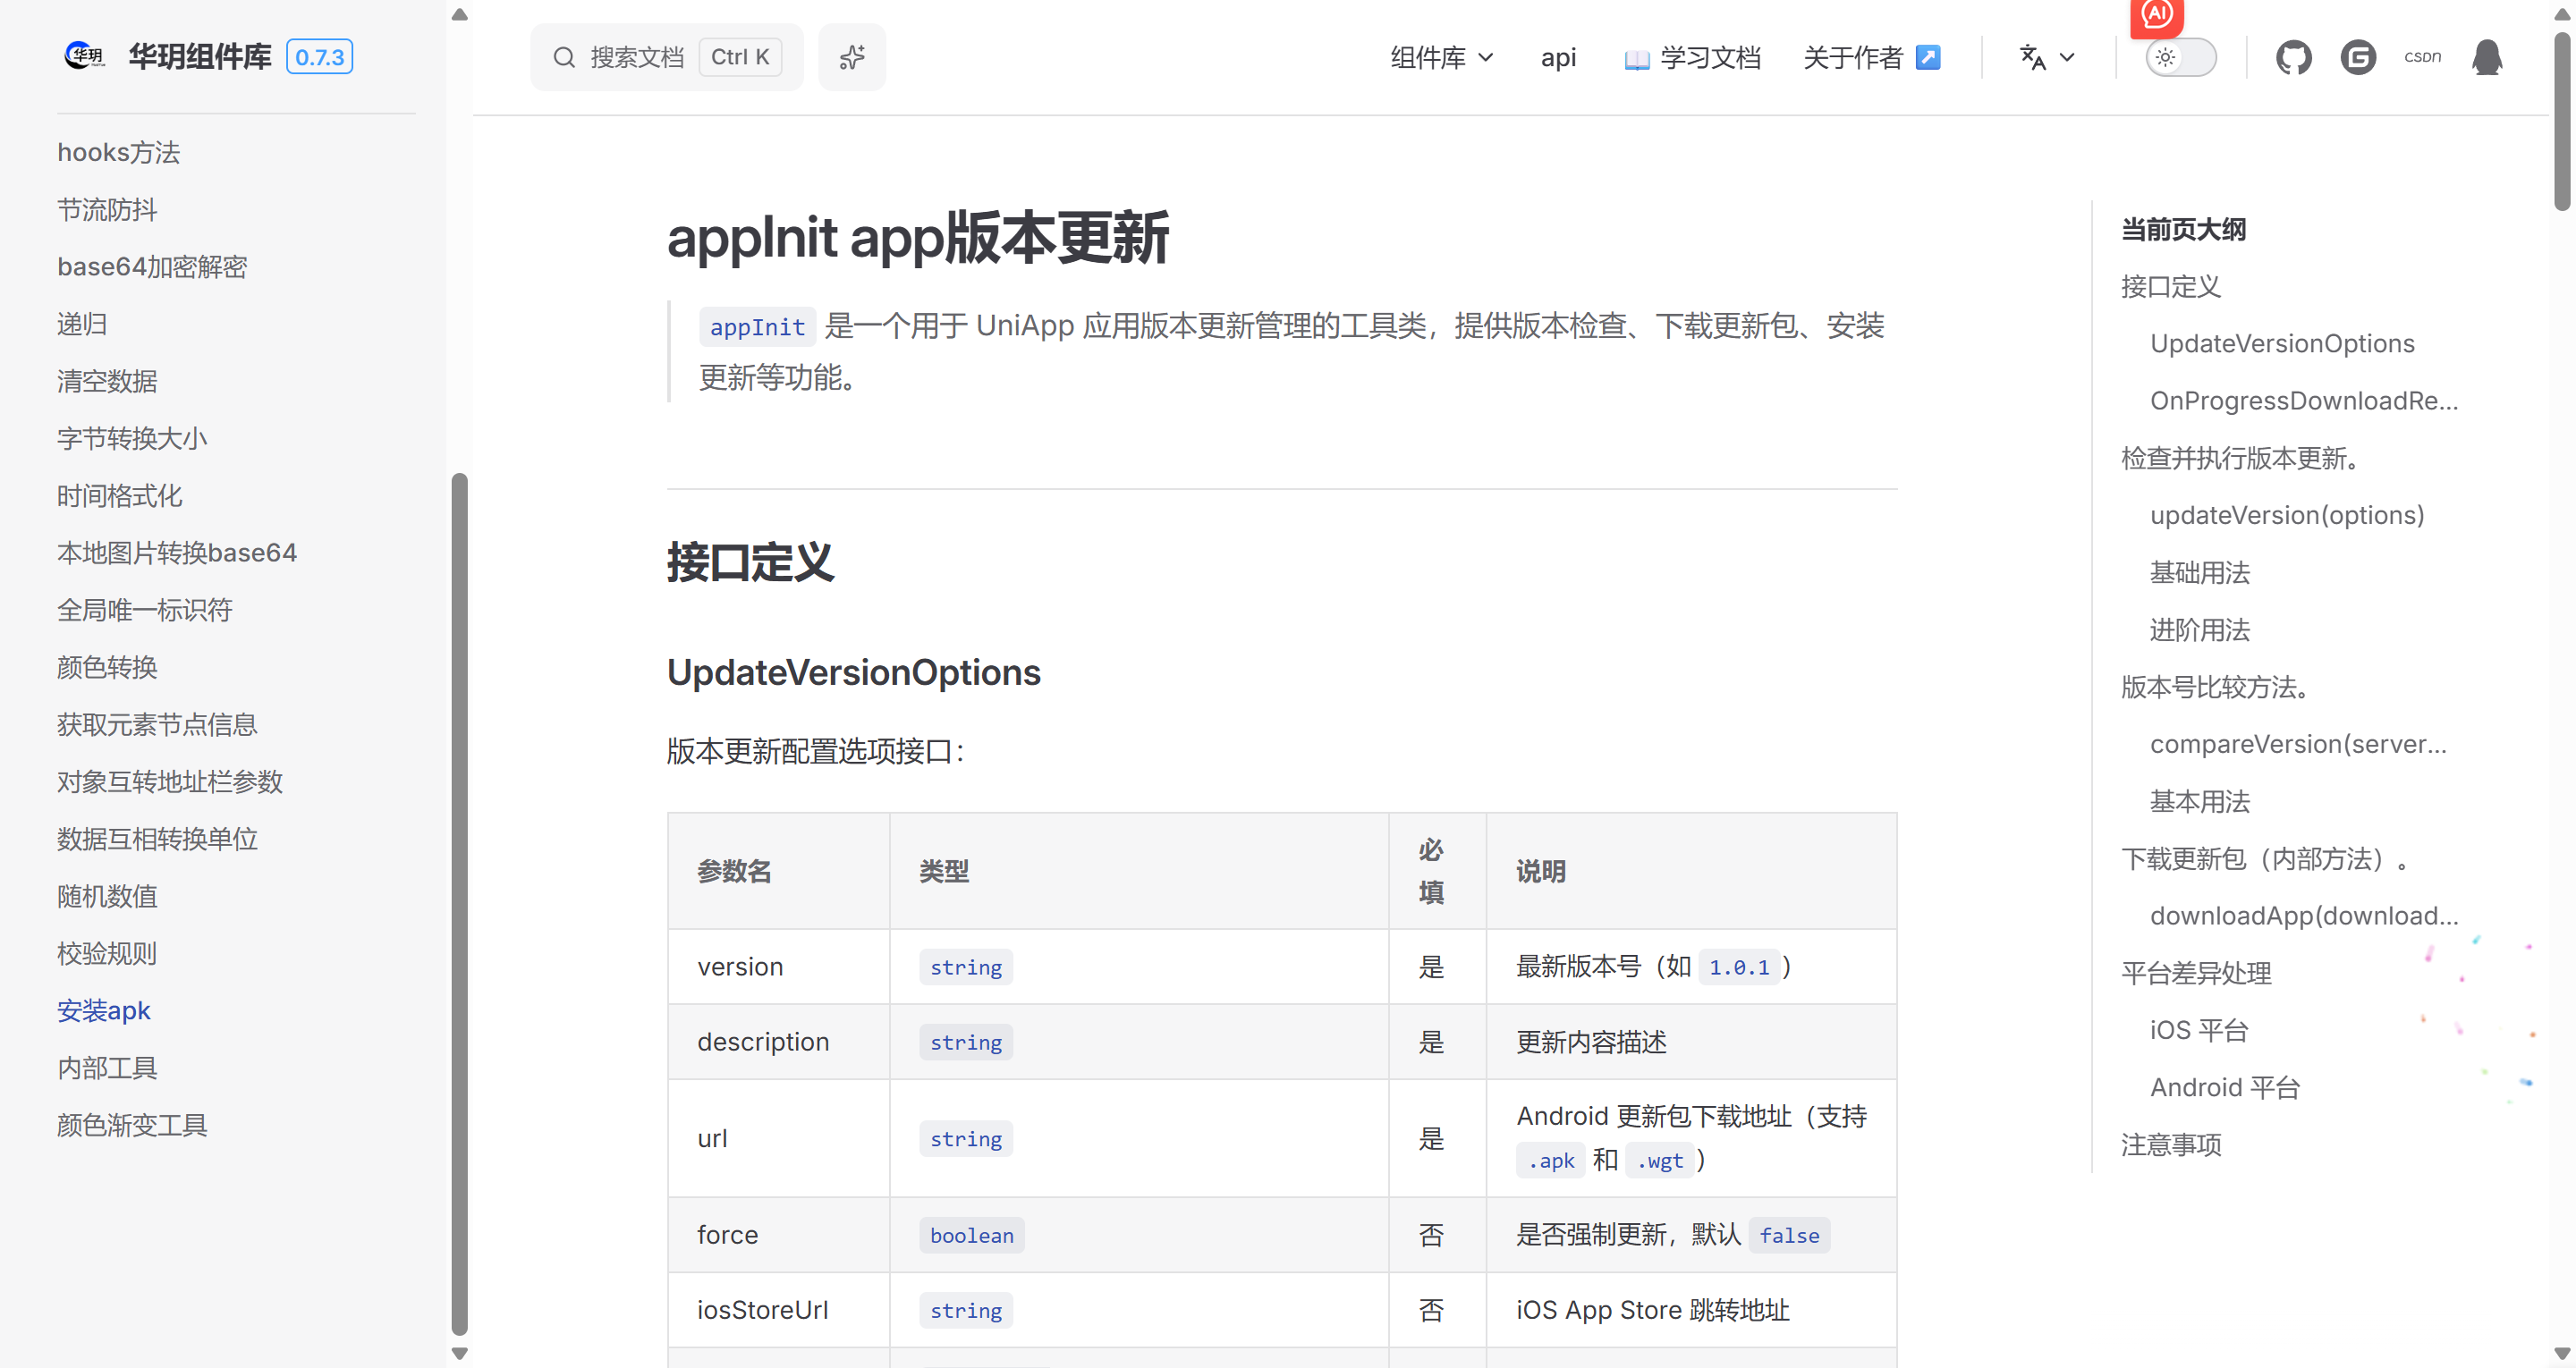2576x1368 pixels.
Task: Open the api nav item
Action: (1558, 57)
